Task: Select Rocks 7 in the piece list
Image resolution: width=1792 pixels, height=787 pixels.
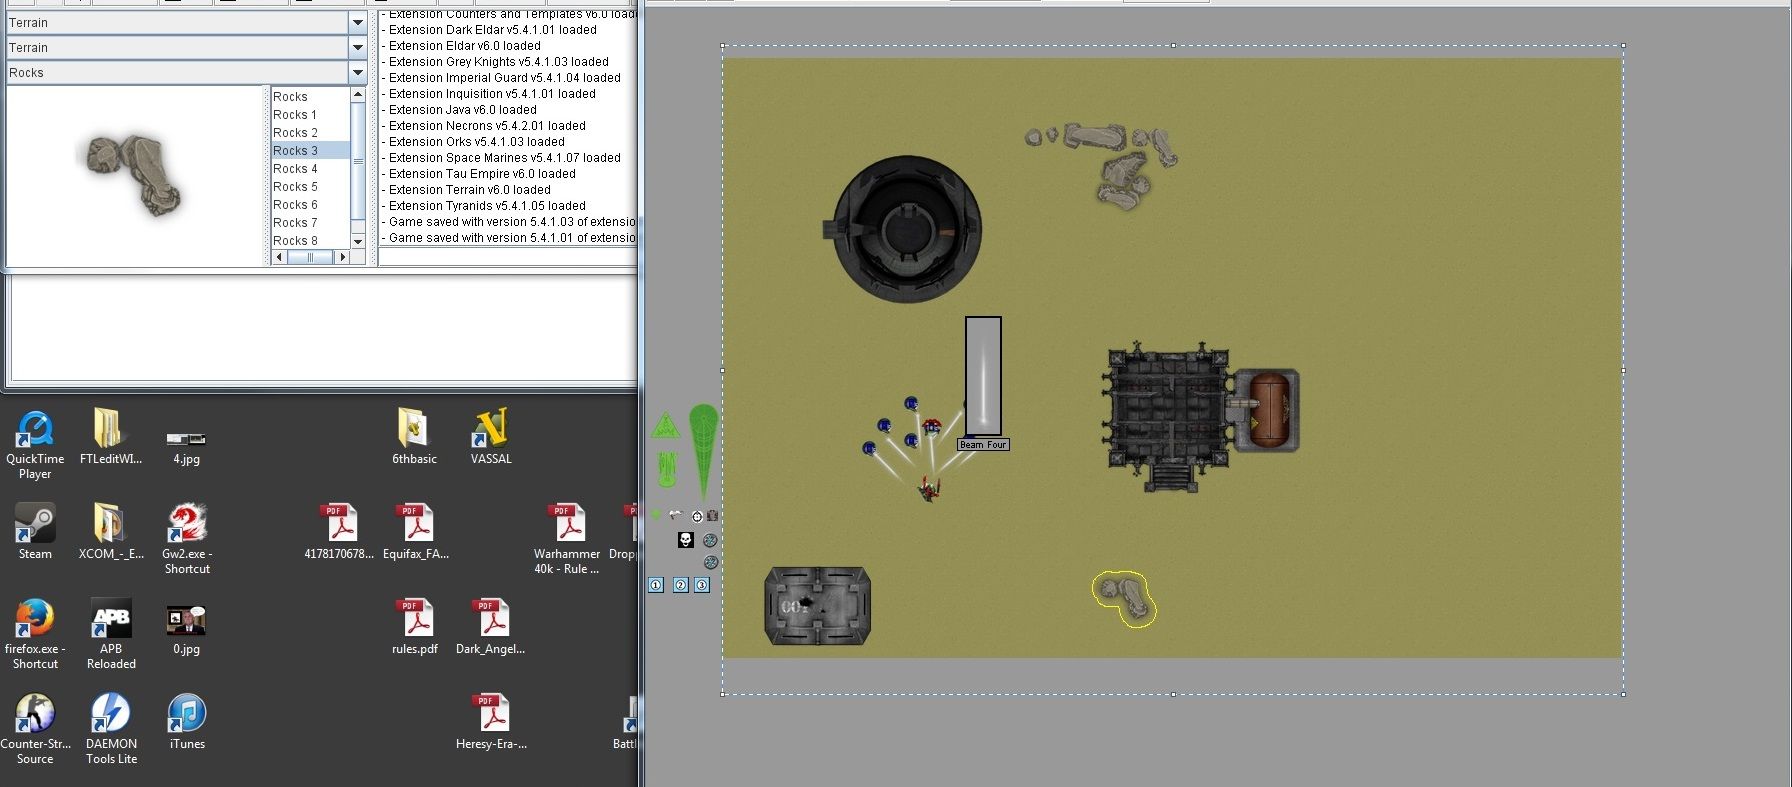Action: (310, 223)
